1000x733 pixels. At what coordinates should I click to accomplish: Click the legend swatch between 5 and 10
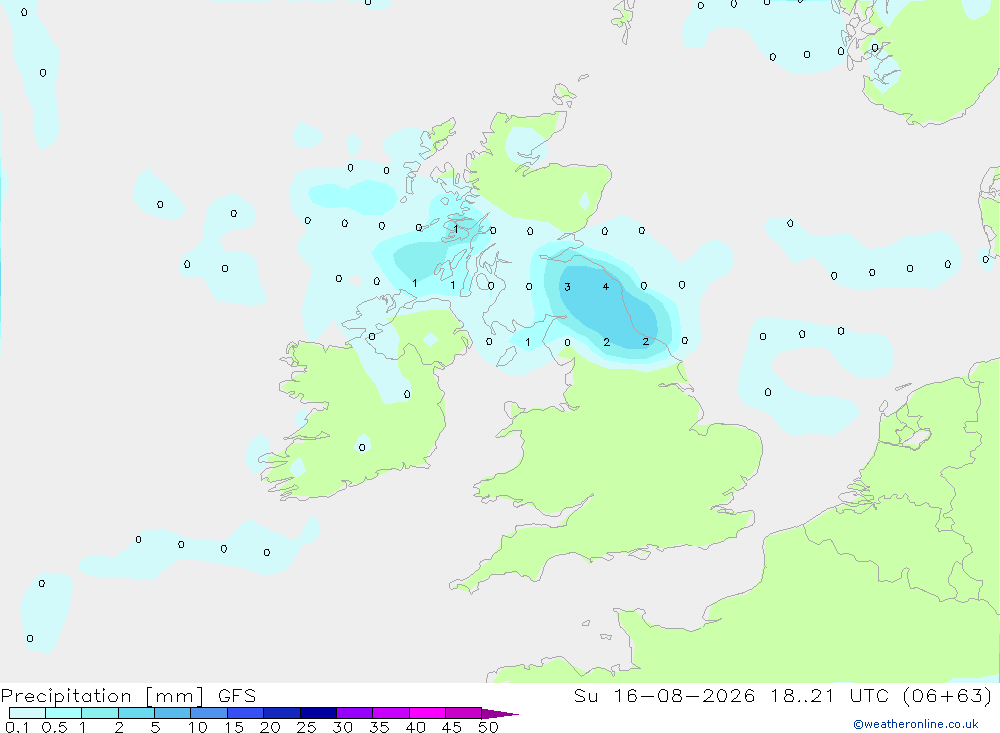pyautogui.click(x=172, y=713)
